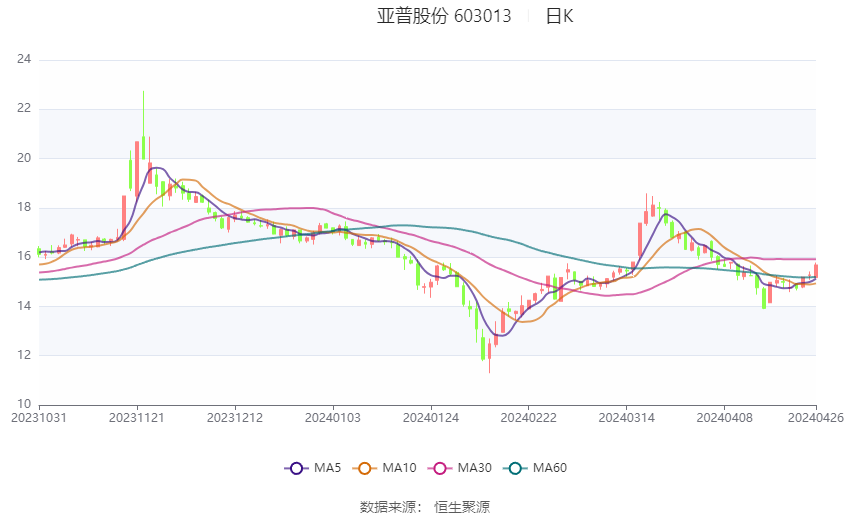Click the 20231121 date axis label

[137, 418]
